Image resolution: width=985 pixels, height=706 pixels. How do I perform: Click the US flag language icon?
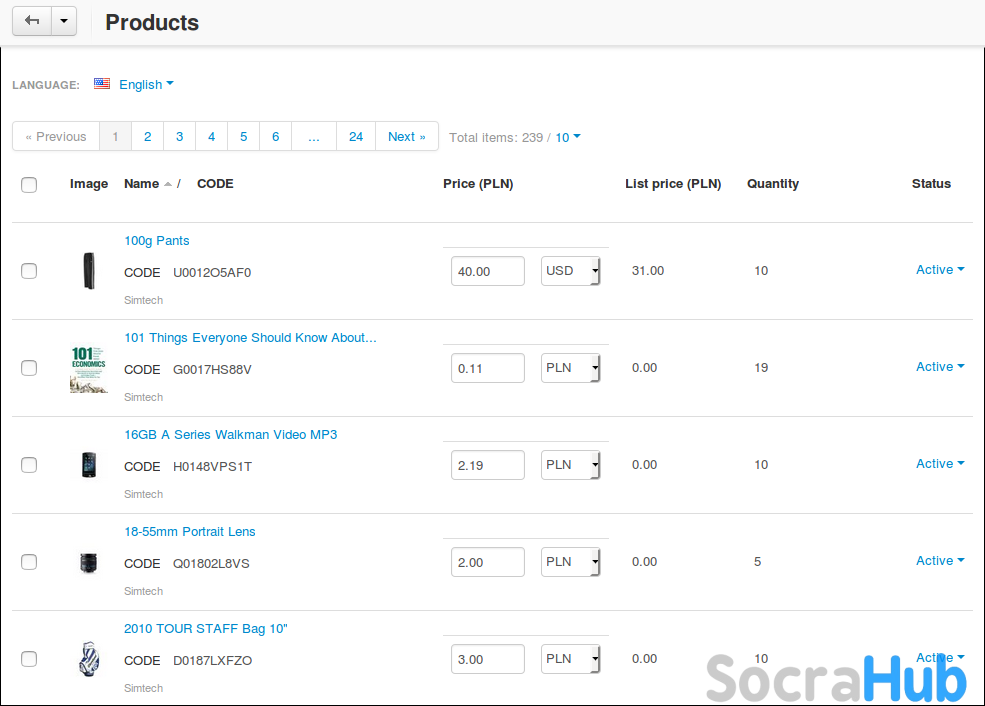point(102,84)
